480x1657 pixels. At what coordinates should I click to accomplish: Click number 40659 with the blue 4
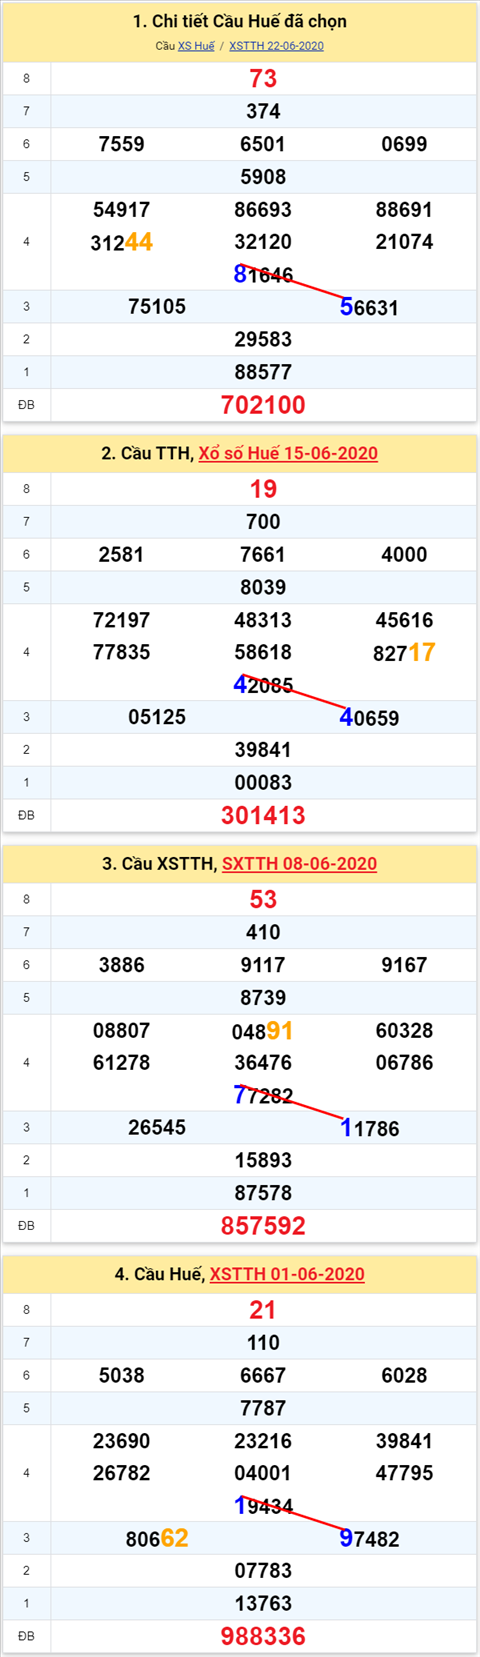point(369,717)
